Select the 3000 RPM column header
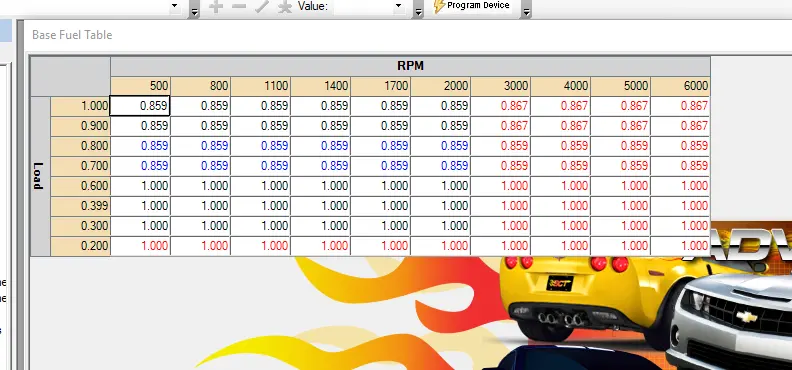Screen dimensions: 792x370 click(x=501, y=86)
